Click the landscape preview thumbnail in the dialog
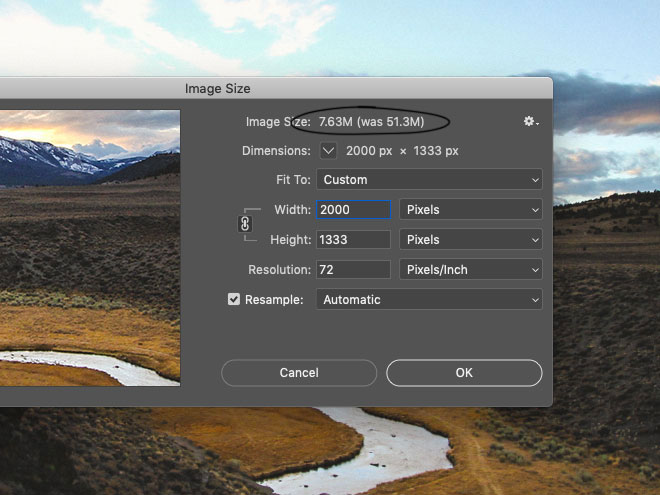The image size is (660, 495). 90,248
